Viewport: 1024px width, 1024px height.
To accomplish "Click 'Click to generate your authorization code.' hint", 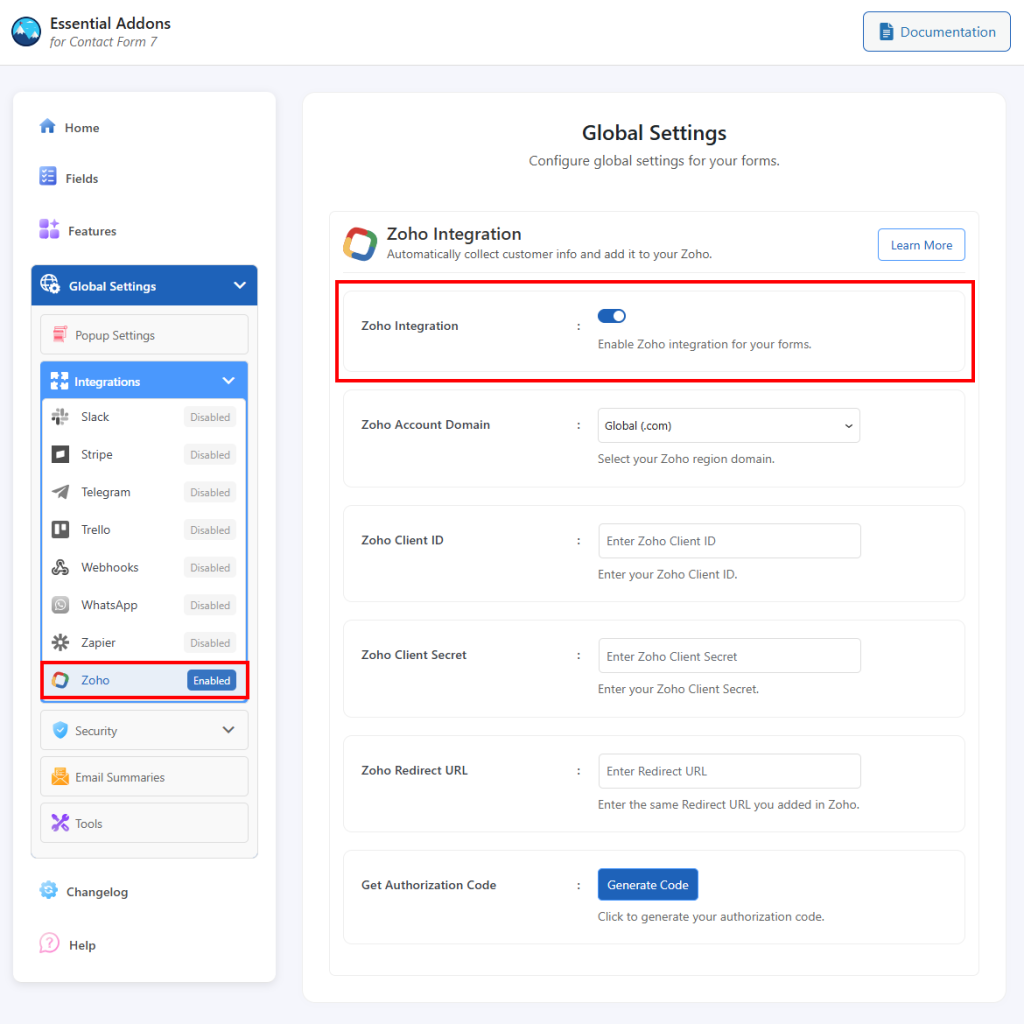I will pyautogui.click(x=711, y=917).
